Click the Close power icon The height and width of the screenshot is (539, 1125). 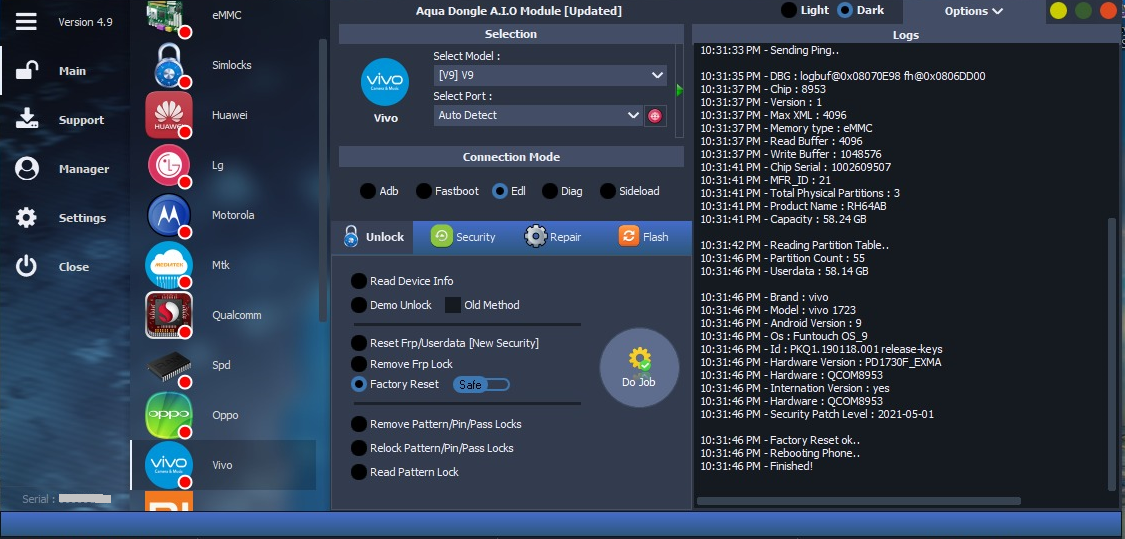click(27, 266)
